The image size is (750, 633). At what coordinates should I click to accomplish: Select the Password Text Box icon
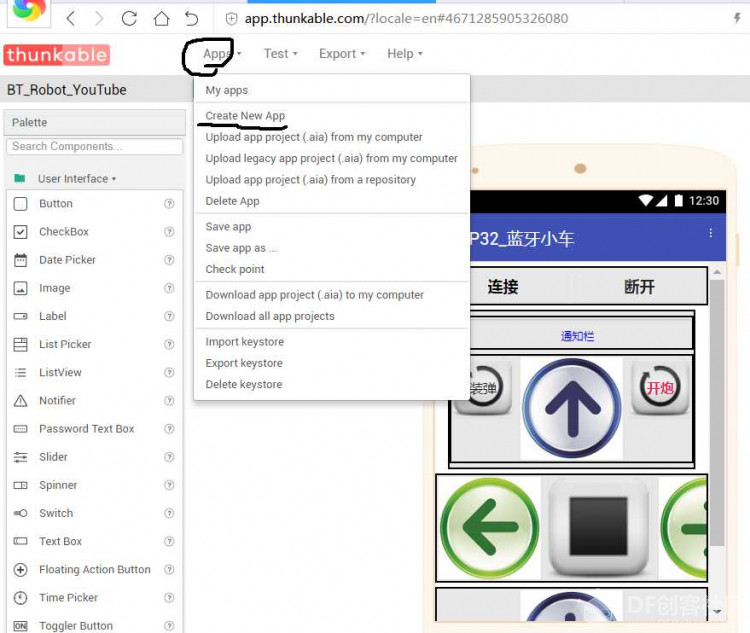(21, 429)
